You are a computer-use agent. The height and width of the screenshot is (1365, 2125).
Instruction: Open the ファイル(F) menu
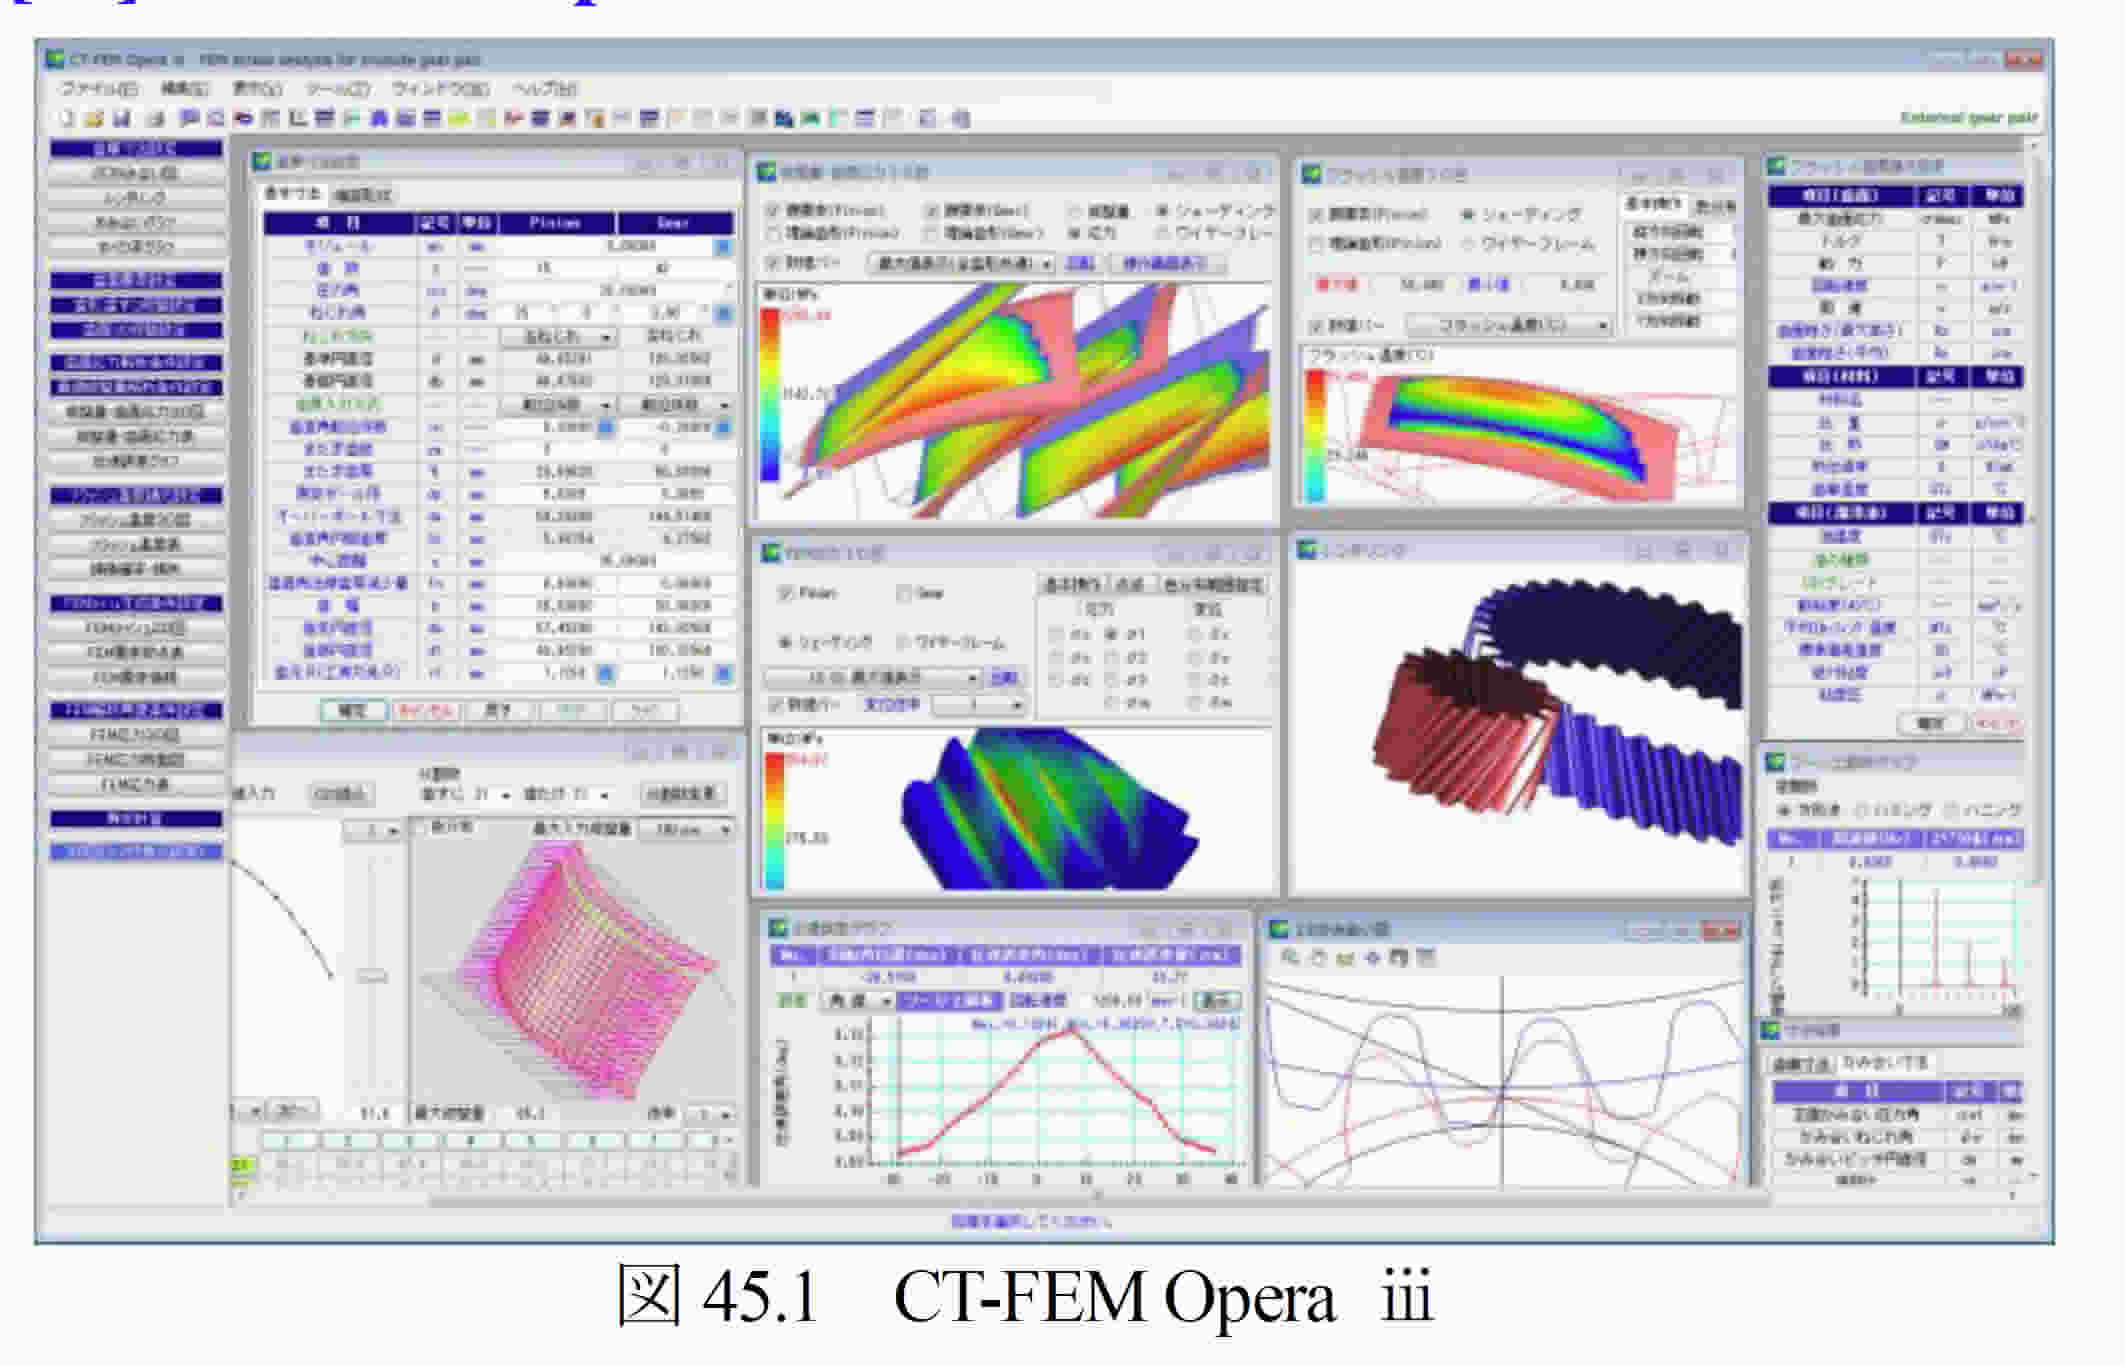pos(99,88)
